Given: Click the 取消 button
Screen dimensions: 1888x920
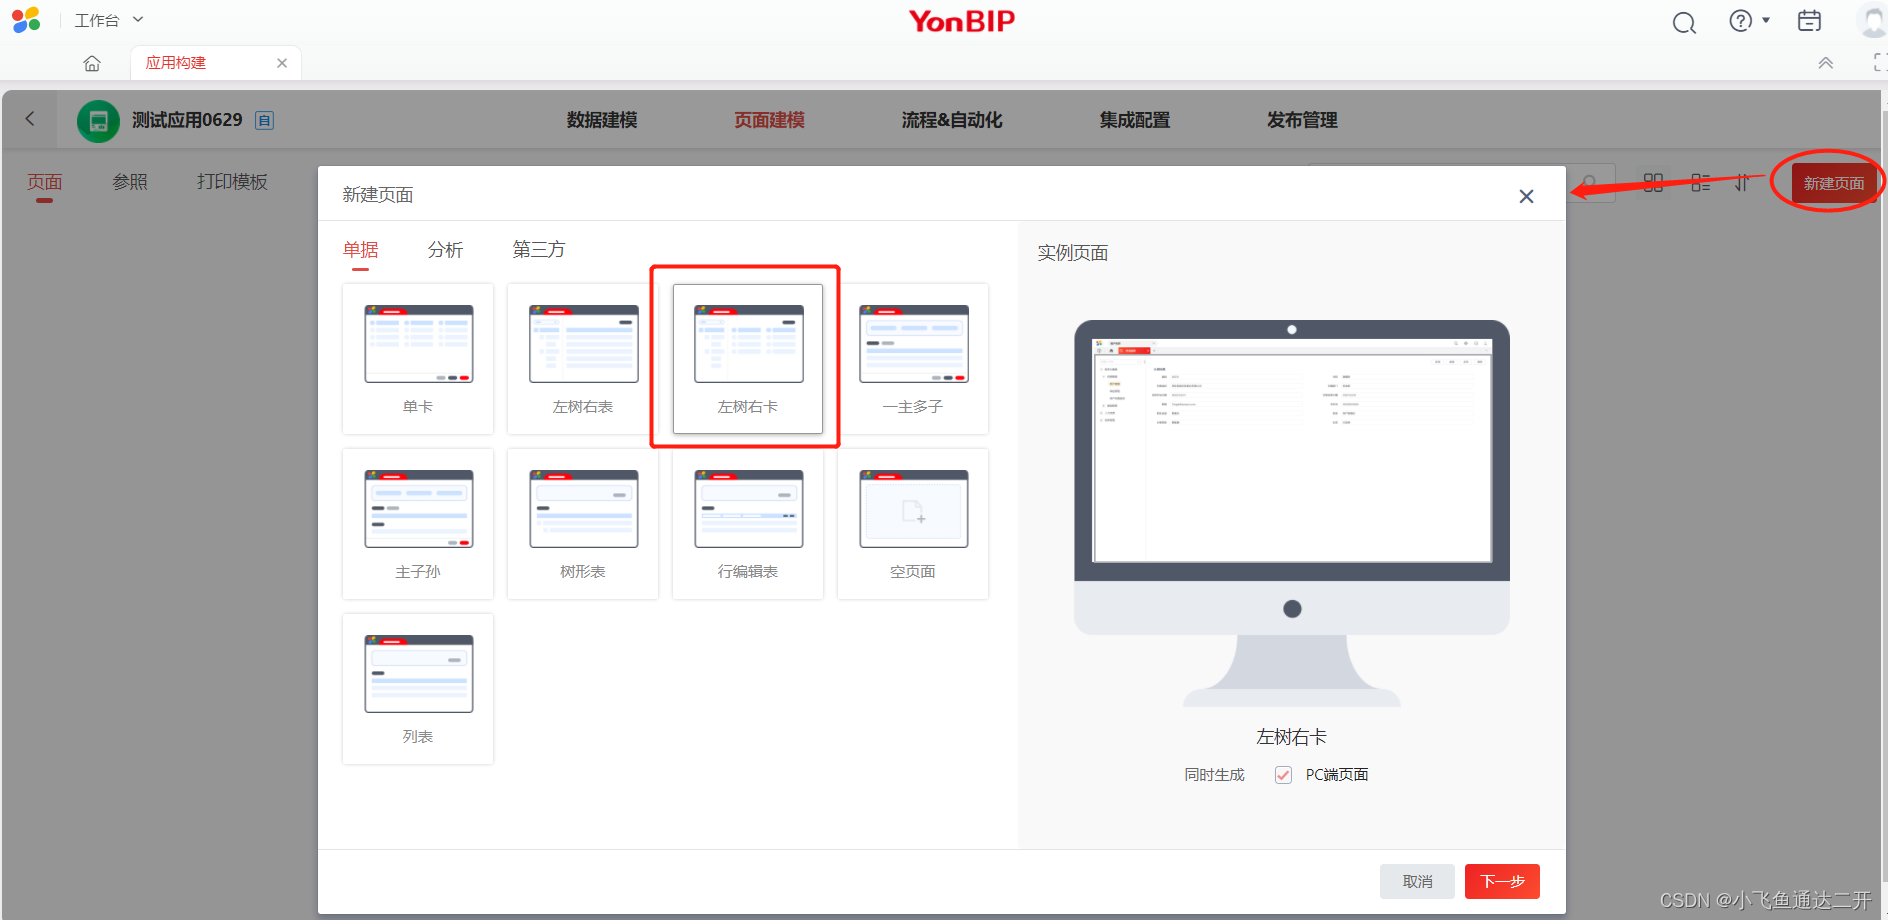Looking at the screenshot, I should point(1417,881).
